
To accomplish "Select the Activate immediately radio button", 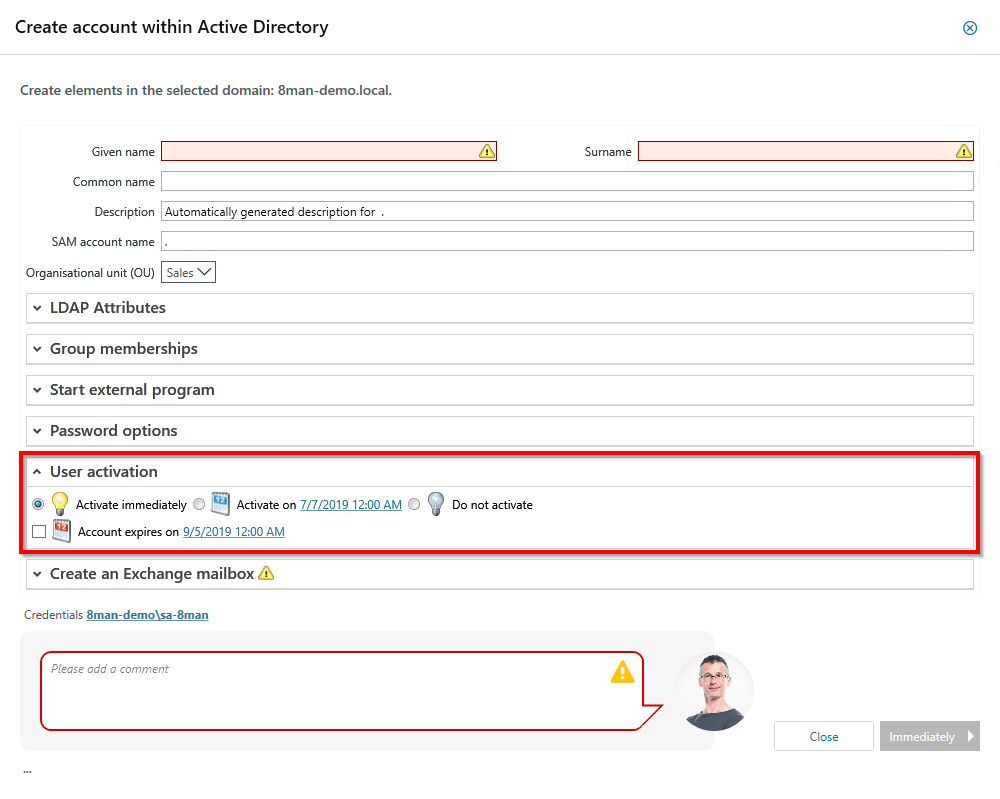I will (x=38, y=505).
